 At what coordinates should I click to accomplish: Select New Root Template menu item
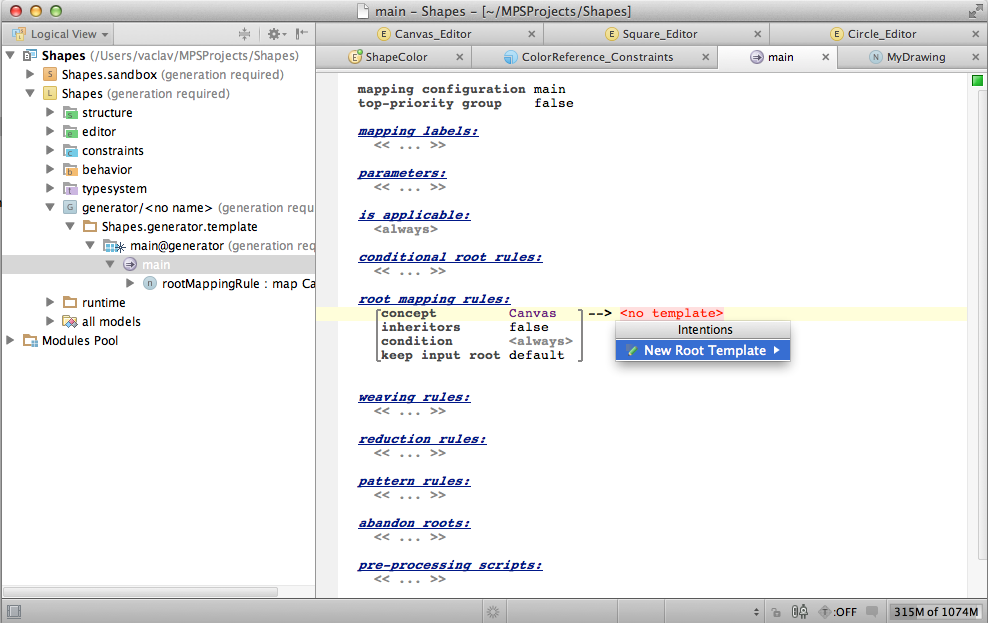703,350
